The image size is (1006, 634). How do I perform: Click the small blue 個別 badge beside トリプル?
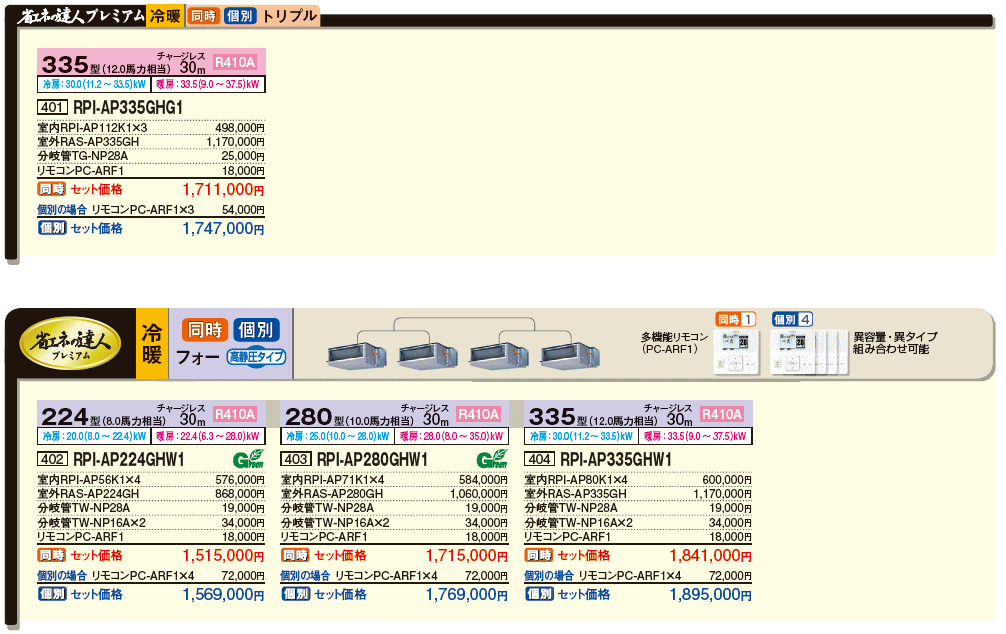pos(240,15)
